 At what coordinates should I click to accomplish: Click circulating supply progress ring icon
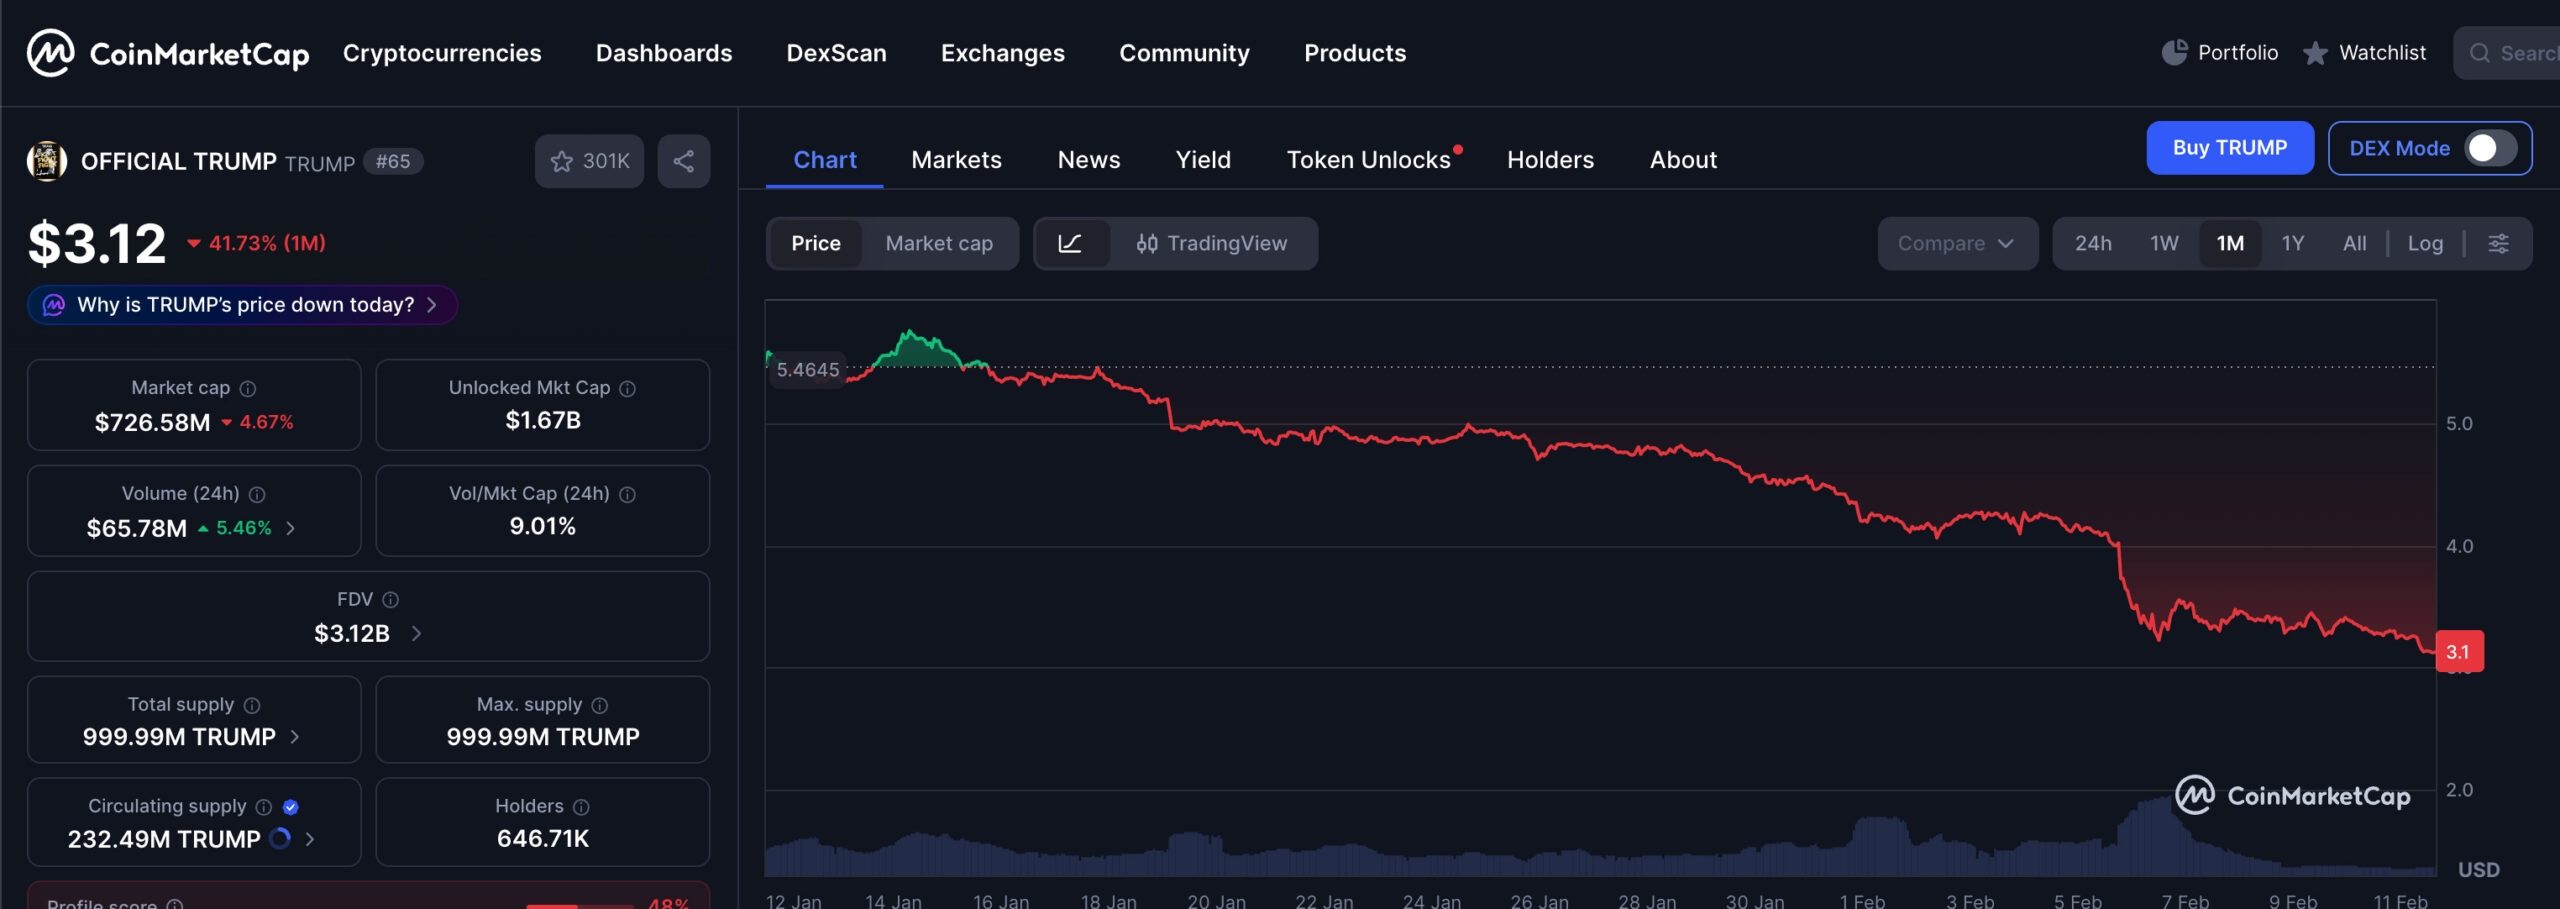point(280,838)
